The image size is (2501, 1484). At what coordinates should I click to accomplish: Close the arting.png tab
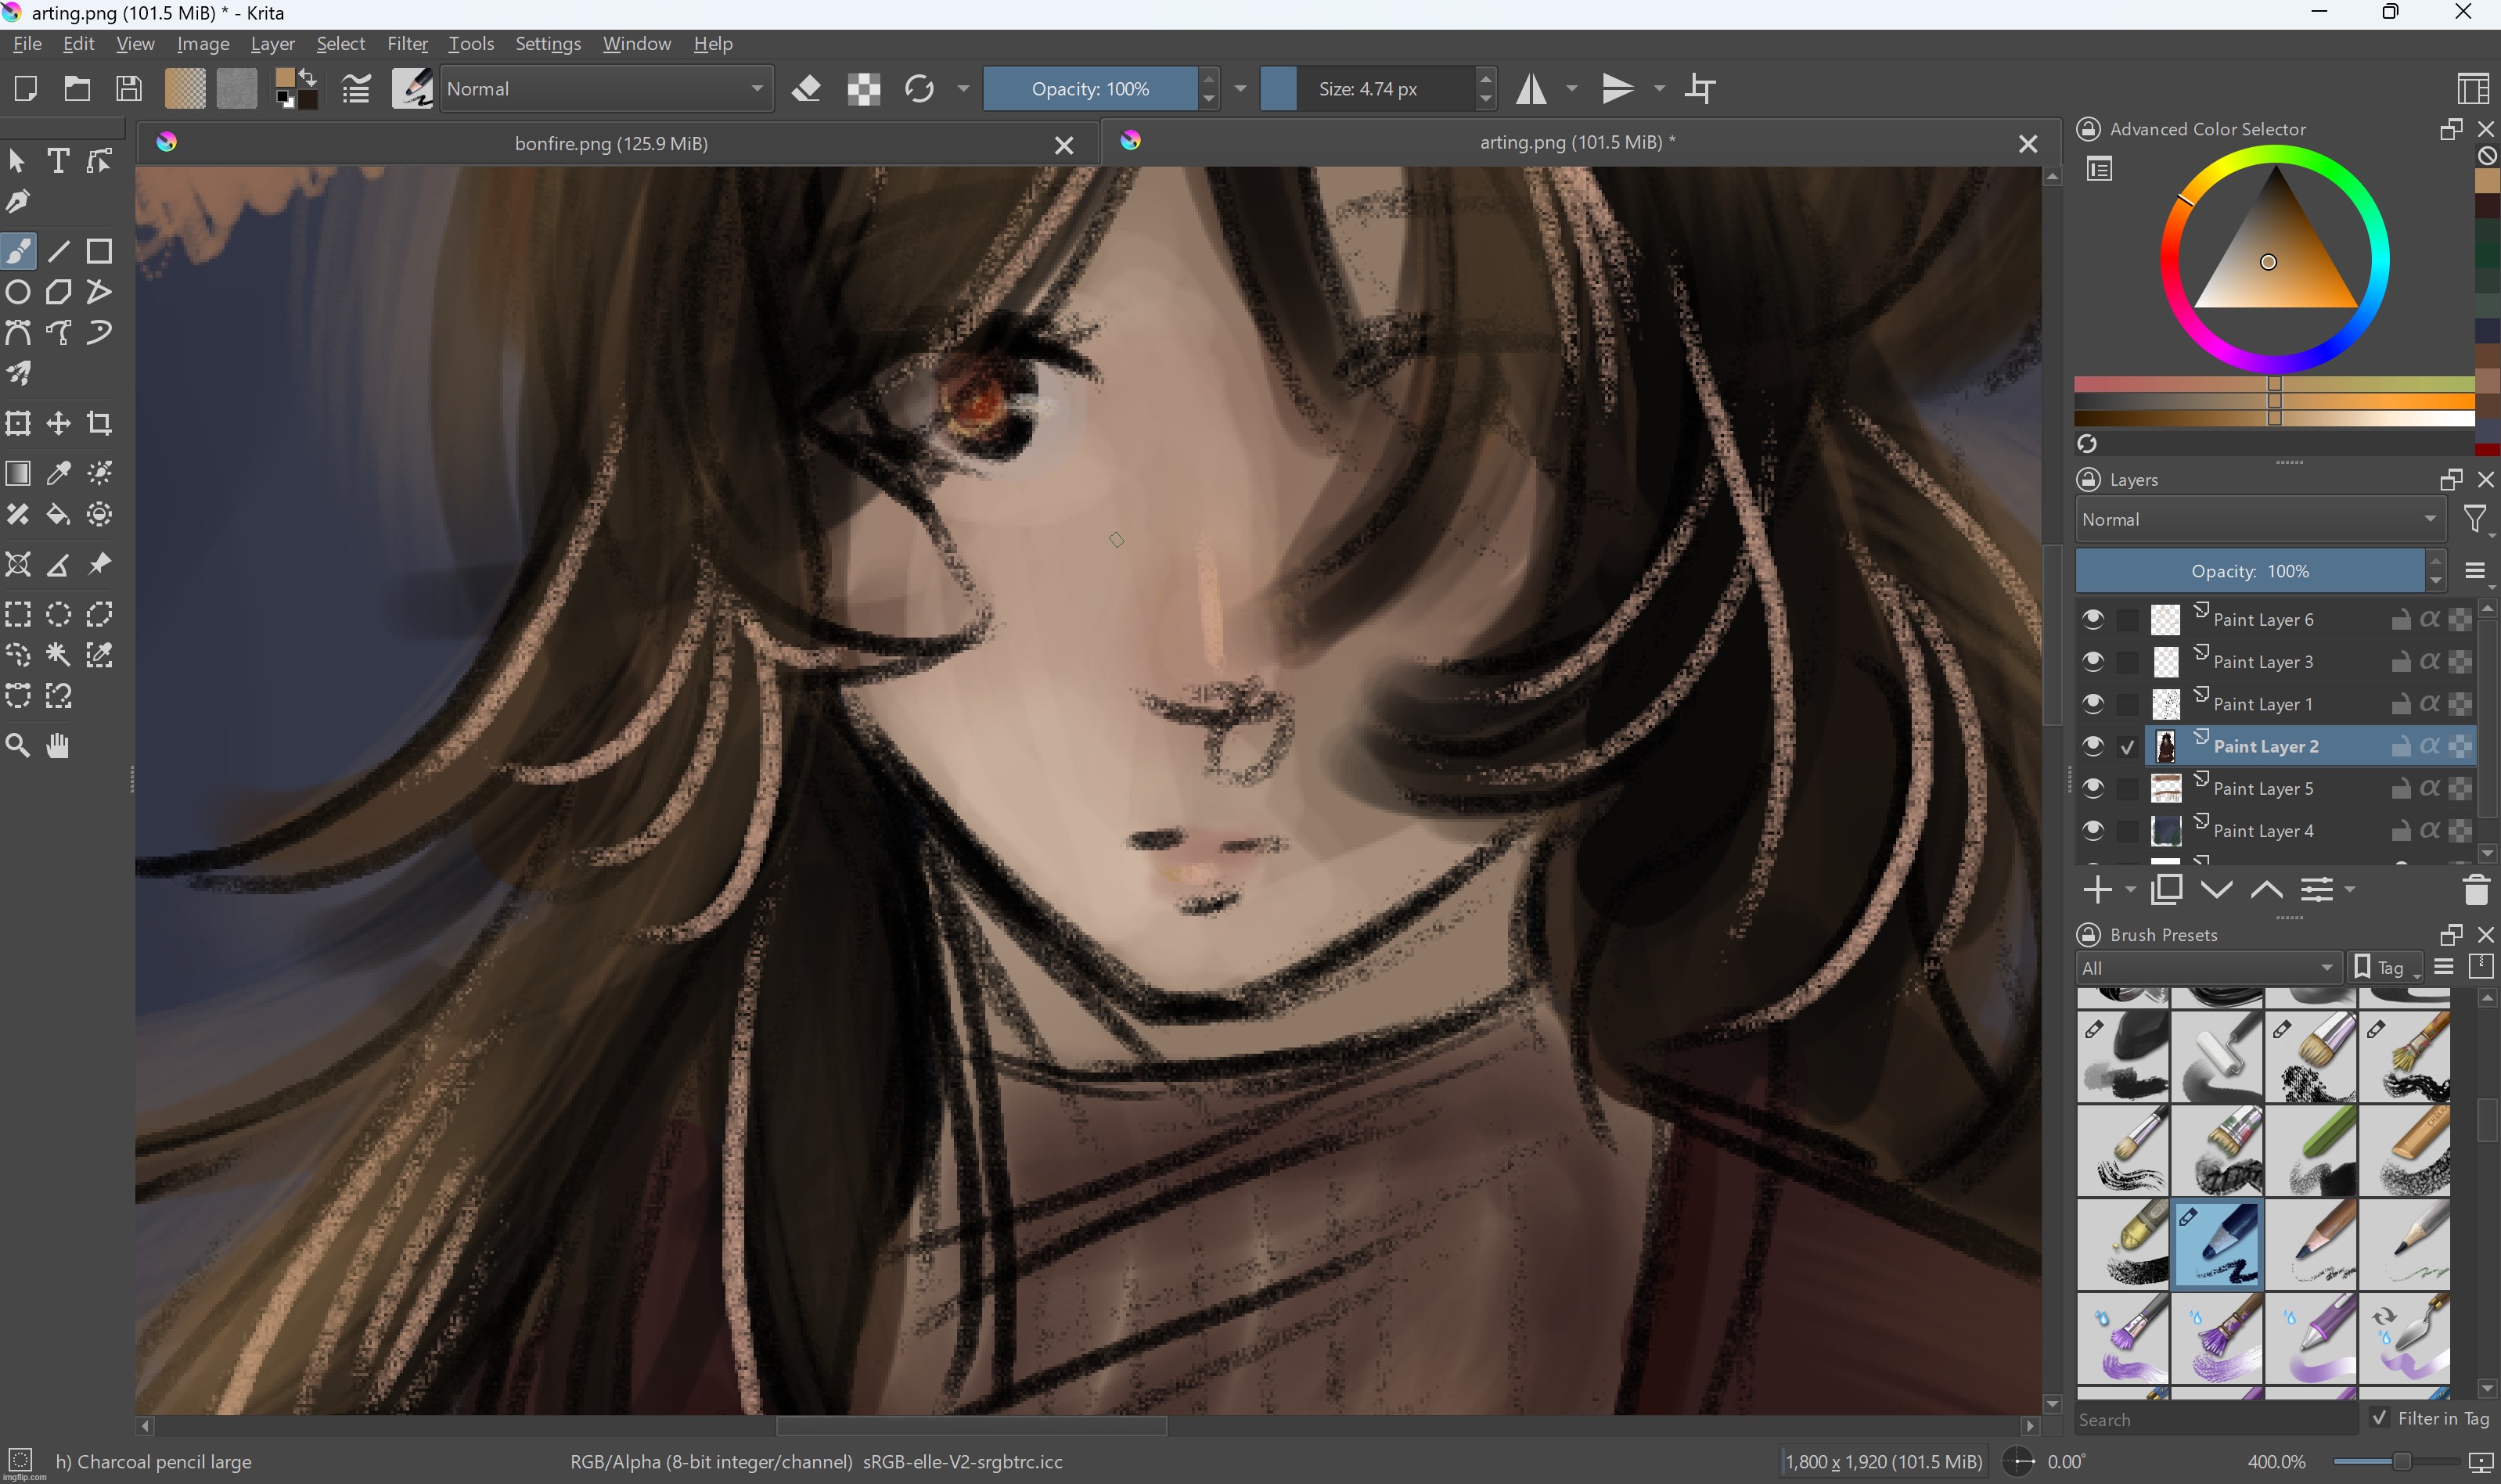(2027, 144)
